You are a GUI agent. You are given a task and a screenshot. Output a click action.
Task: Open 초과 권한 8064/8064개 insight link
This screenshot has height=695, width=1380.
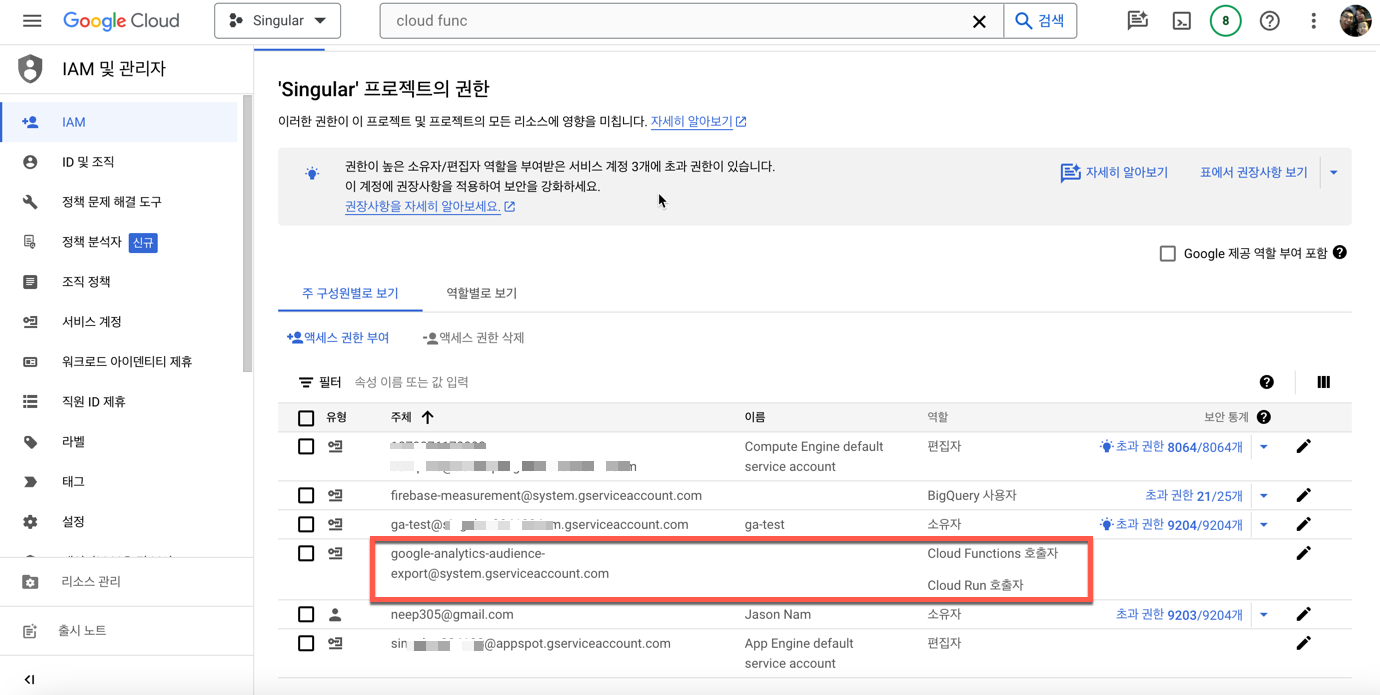[x=1169, y=447]
